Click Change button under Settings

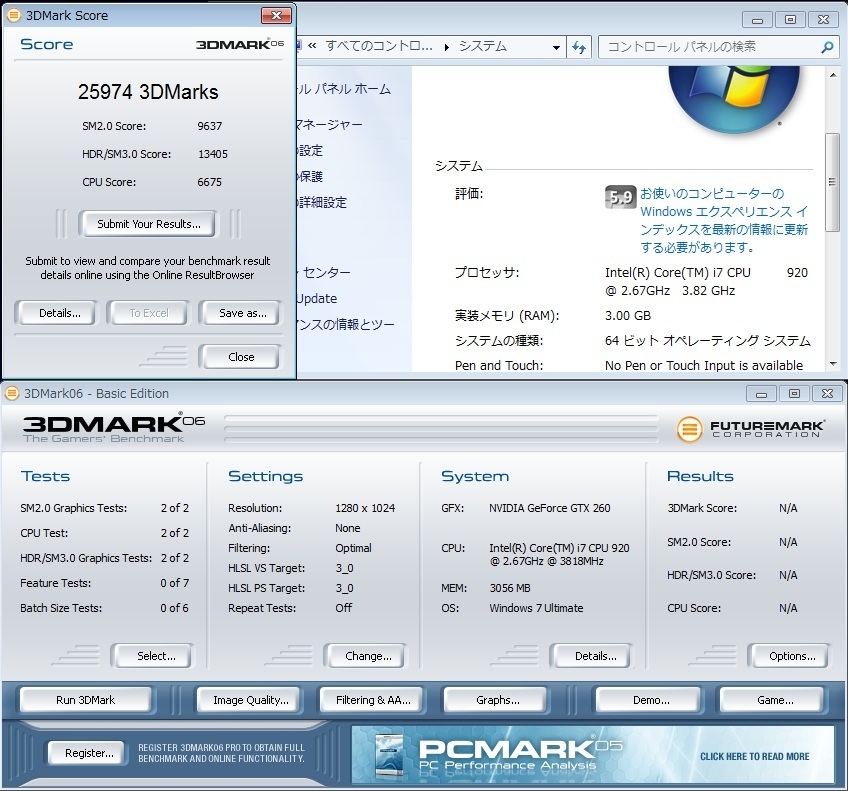click(x=366, y=656)
